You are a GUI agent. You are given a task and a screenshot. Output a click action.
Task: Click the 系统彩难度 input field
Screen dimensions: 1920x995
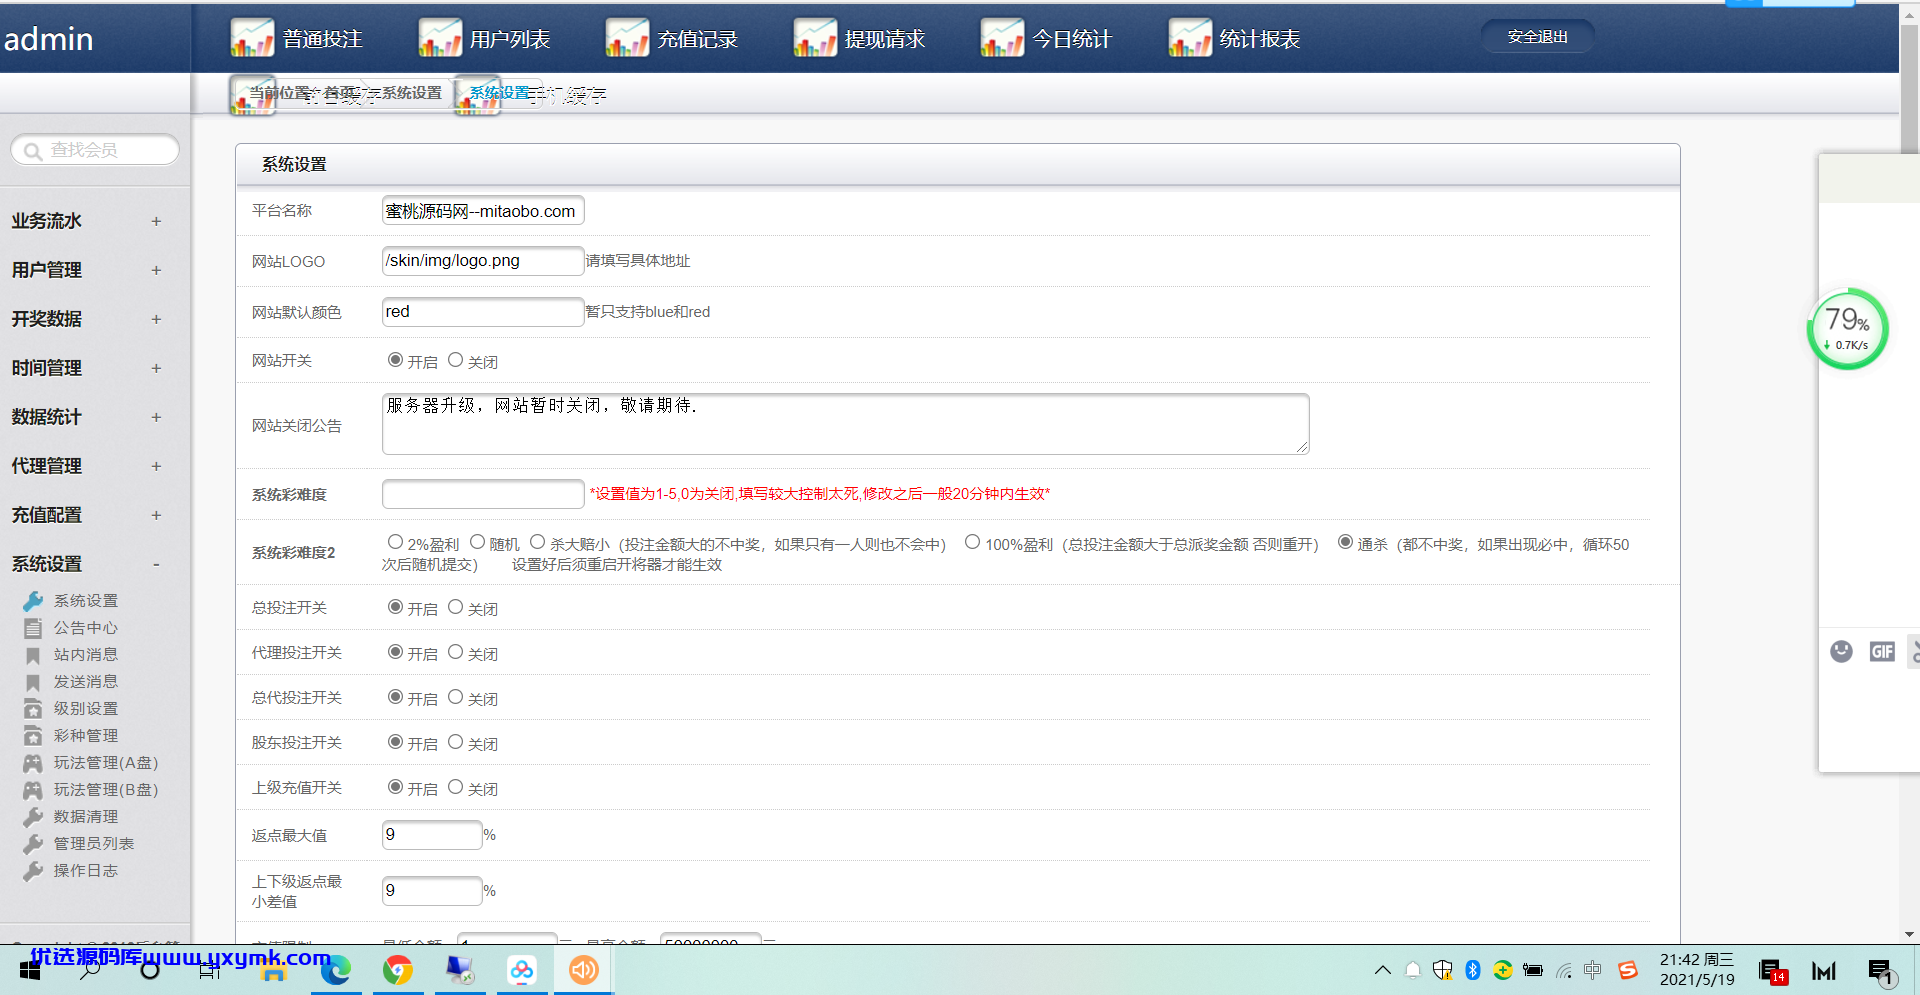click(483, 494)
